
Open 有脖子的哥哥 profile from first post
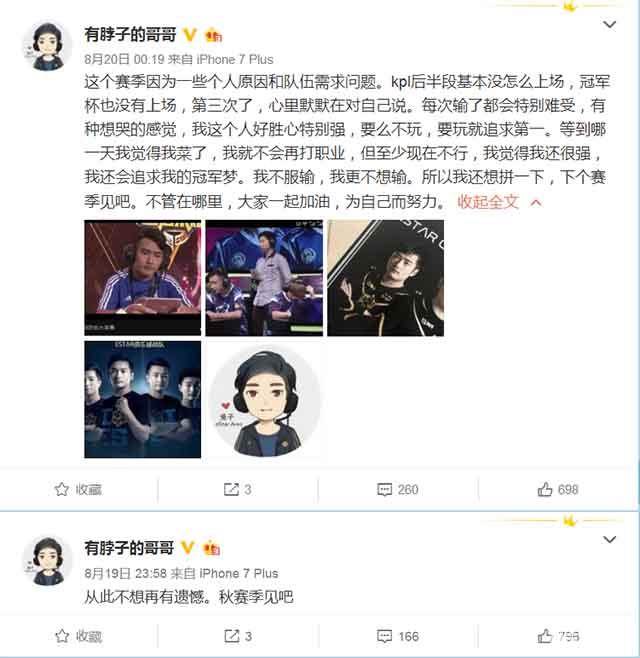130,34
